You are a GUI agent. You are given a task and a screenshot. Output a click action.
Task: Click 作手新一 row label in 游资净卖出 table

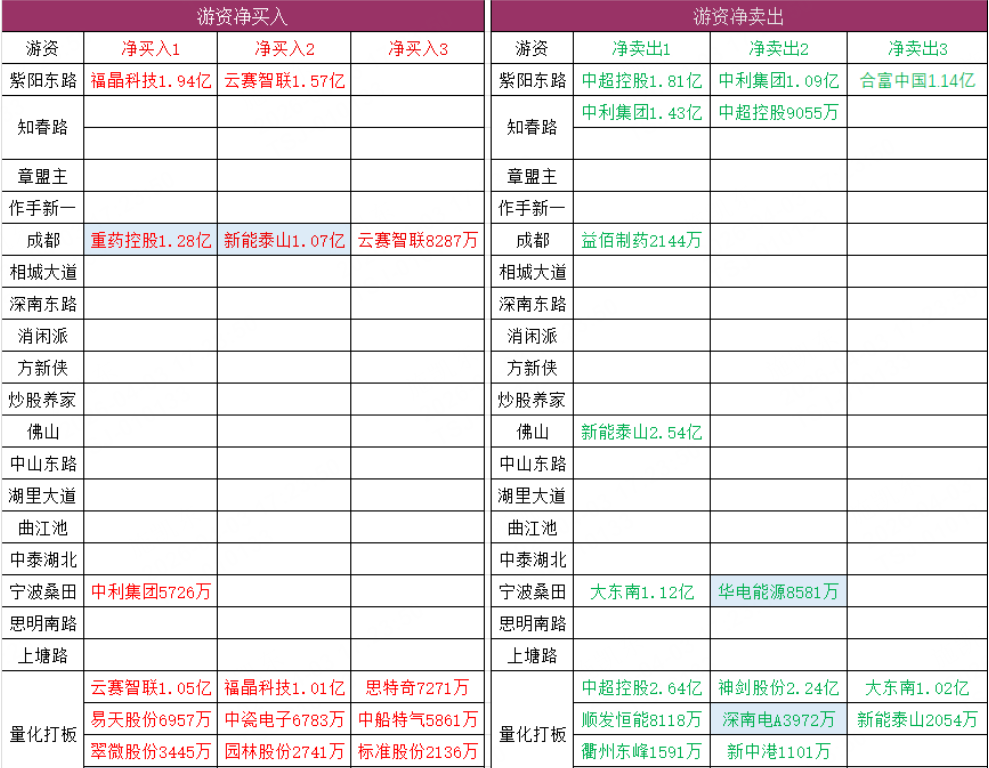click(532, 208)
